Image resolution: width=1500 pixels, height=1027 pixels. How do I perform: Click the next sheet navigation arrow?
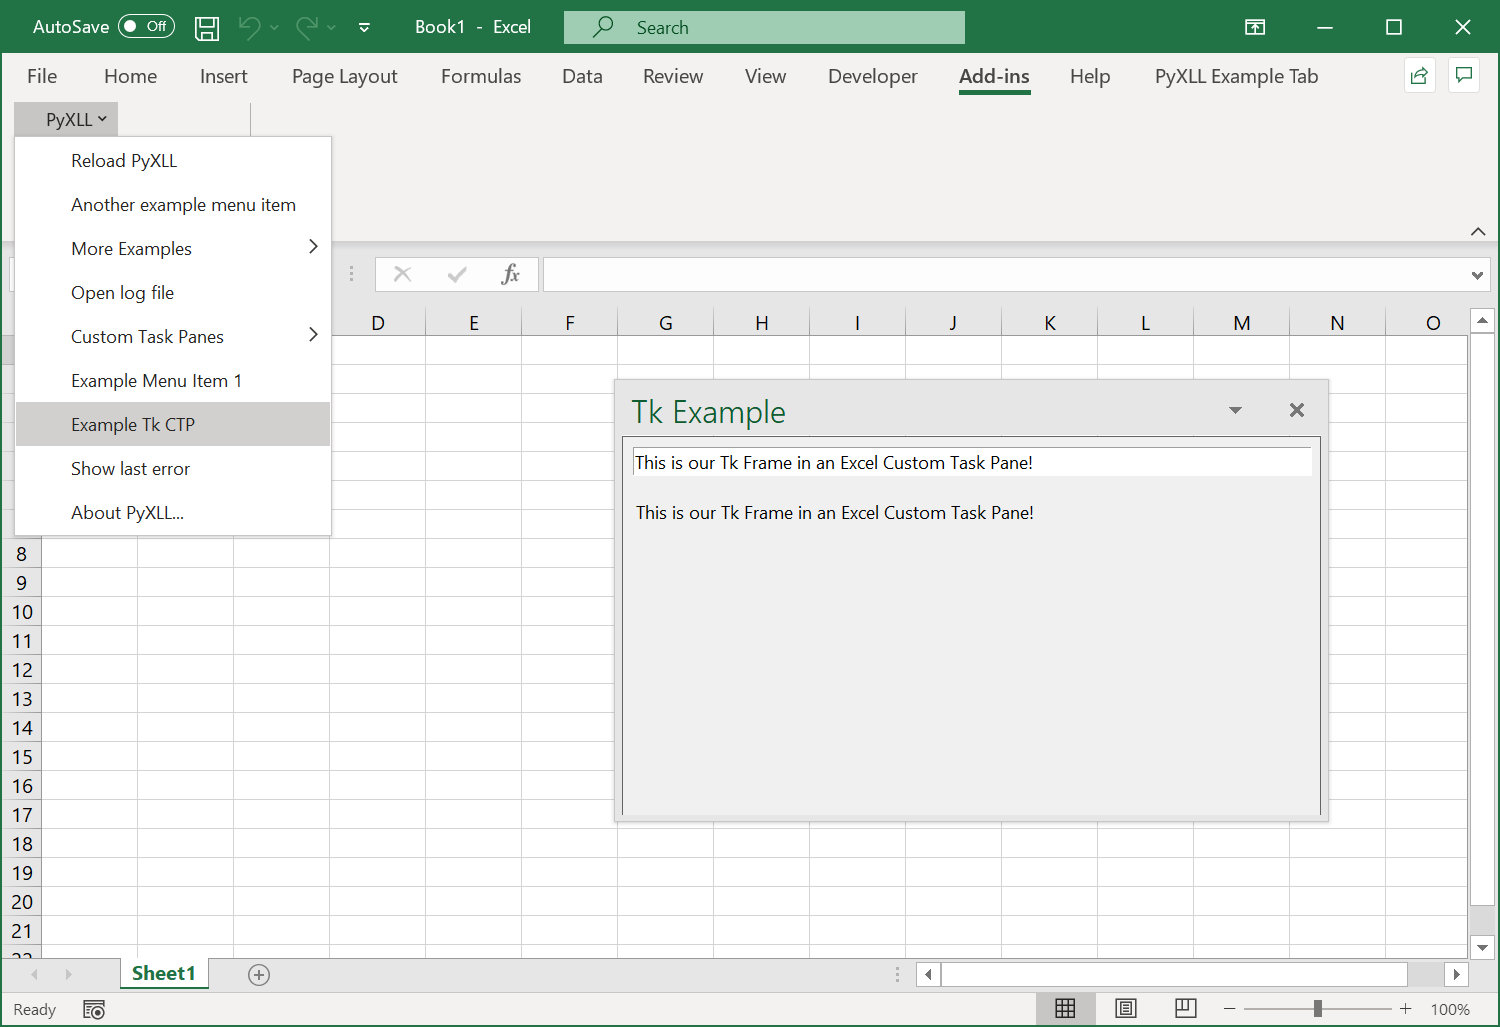[68, 974]
